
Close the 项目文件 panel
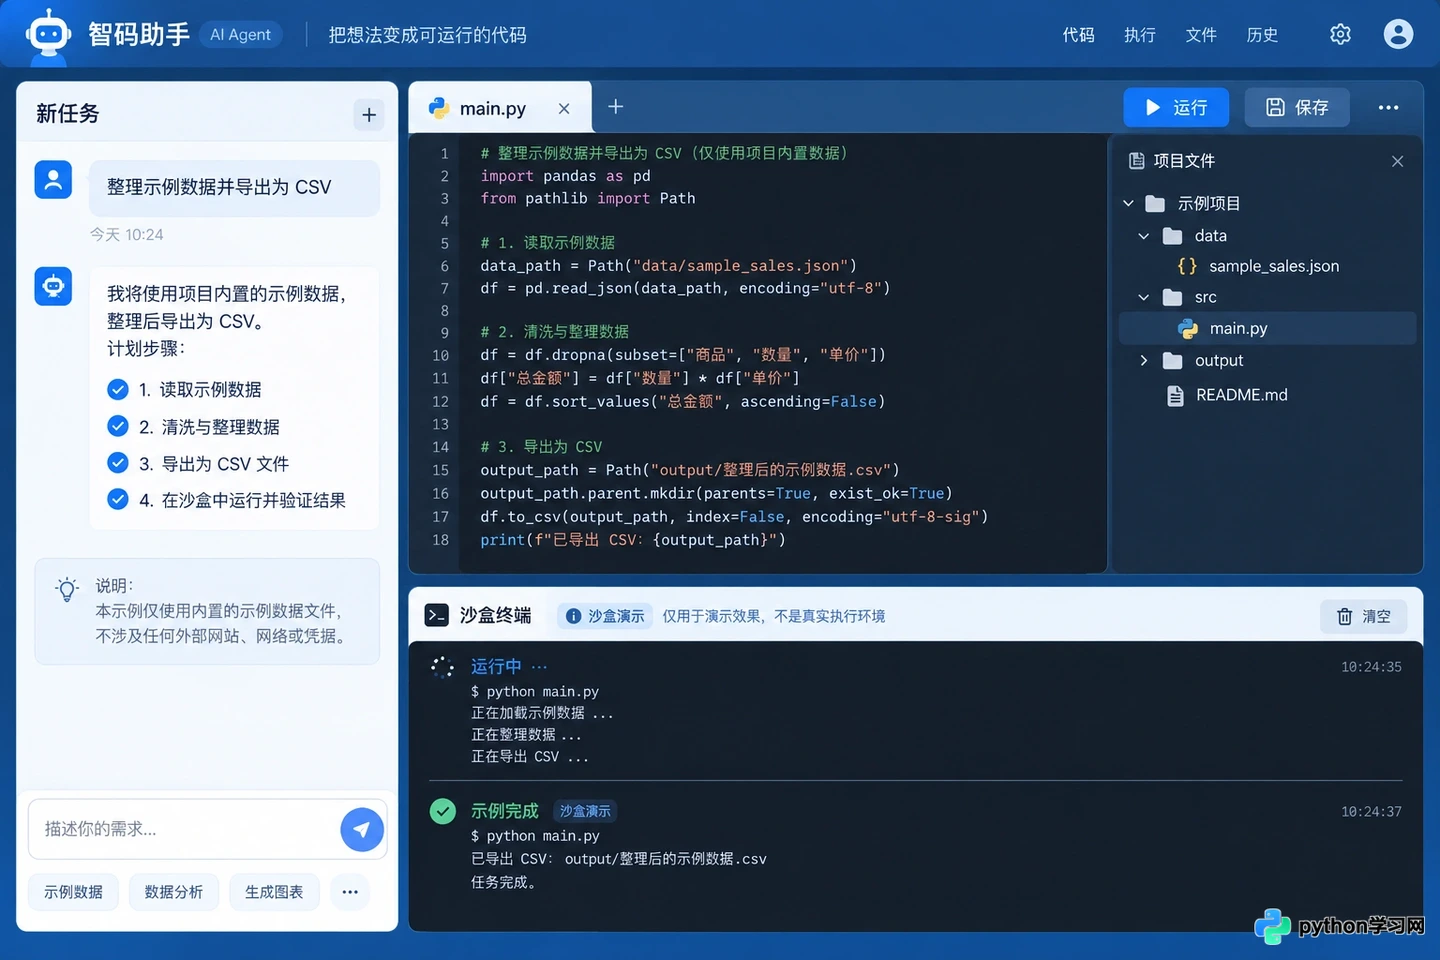[x=1397, y=161]
